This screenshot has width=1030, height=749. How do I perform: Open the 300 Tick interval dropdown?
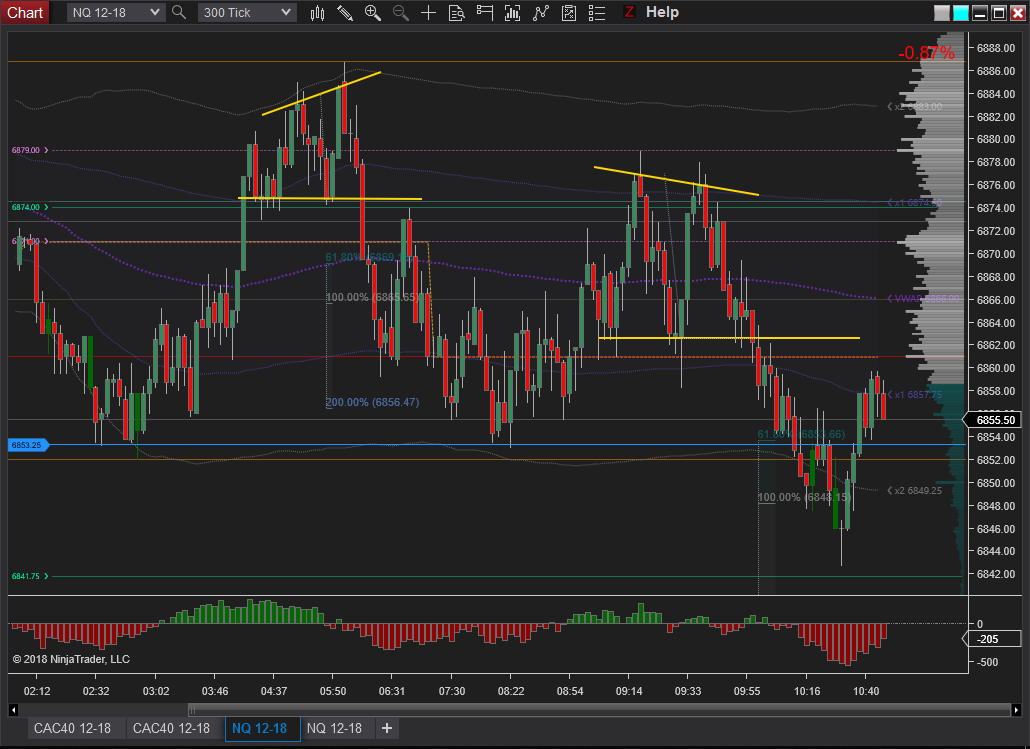click(247, 12)
